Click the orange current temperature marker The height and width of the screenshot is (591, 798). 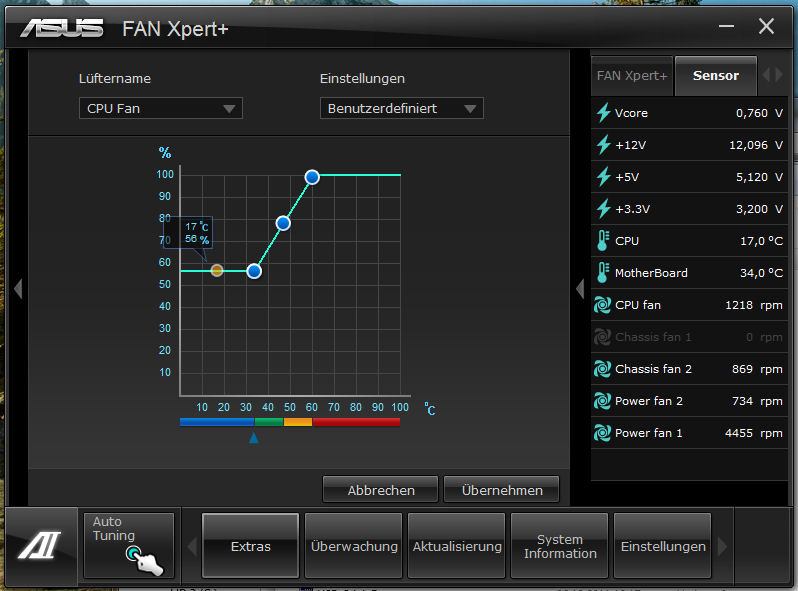click(217, 270)
